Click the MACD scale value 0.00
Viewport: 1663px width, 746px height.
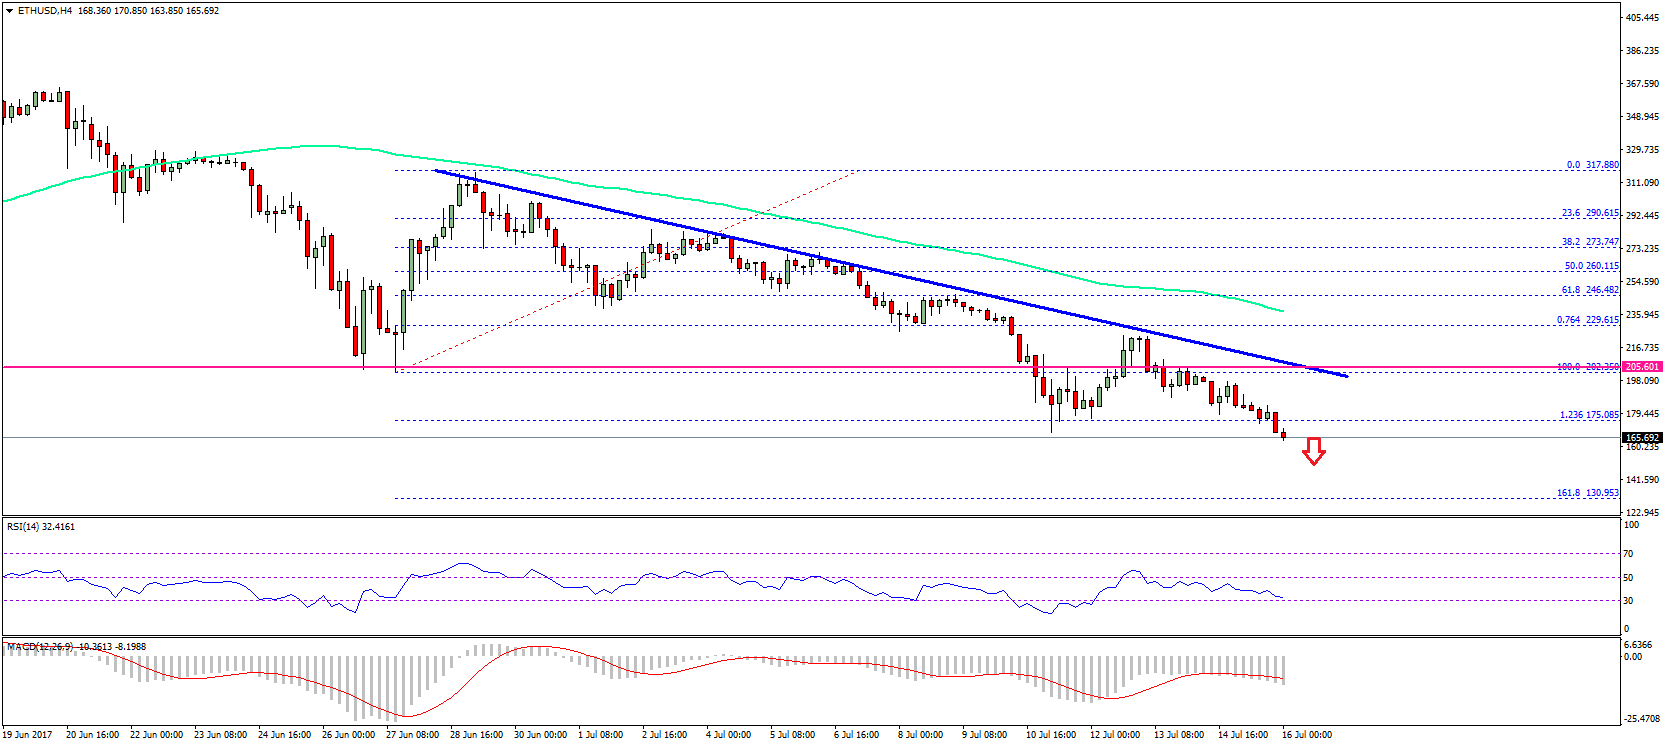(1632, 657)
